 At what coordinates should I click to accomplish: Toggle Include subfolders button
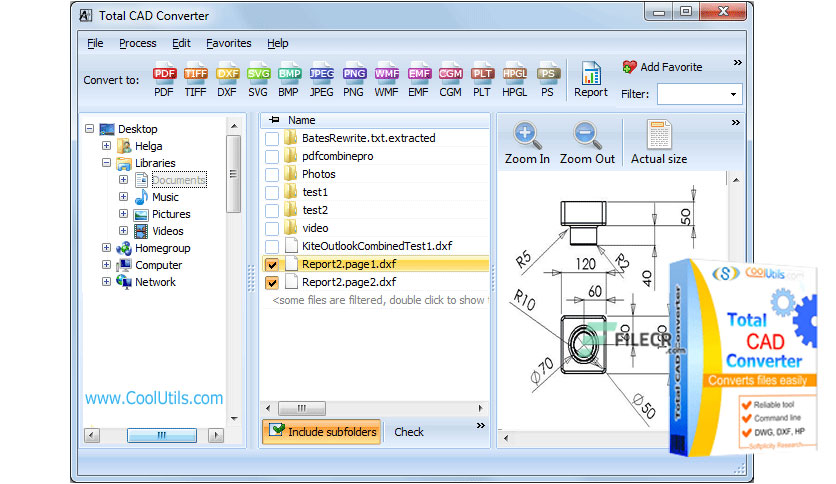click(321, 432)
